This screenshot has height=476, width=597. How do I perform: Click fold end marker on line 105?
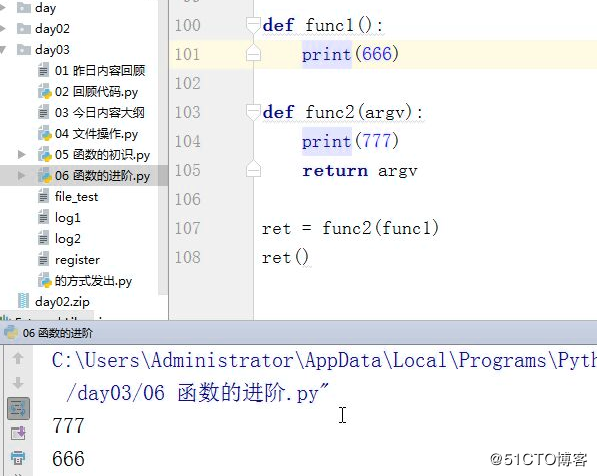coord(253,169)
